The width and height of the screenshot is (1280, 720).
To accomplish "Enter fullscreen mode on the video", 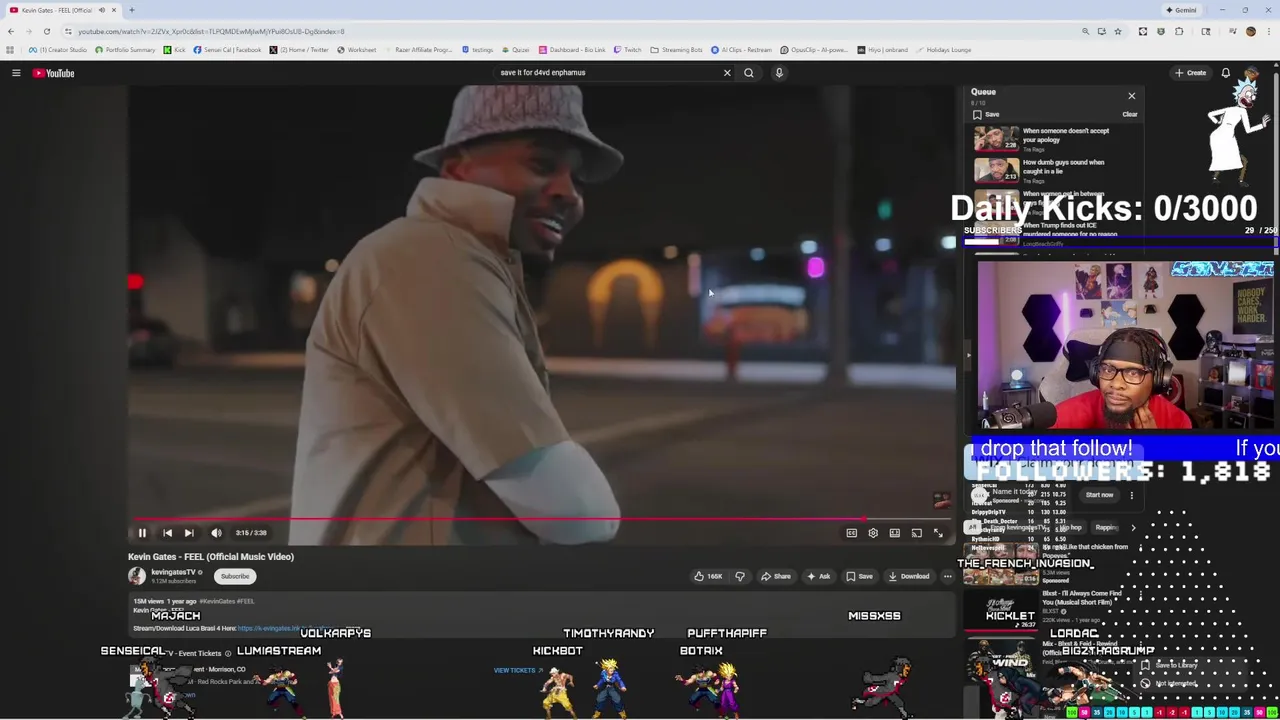I will 938,533.
